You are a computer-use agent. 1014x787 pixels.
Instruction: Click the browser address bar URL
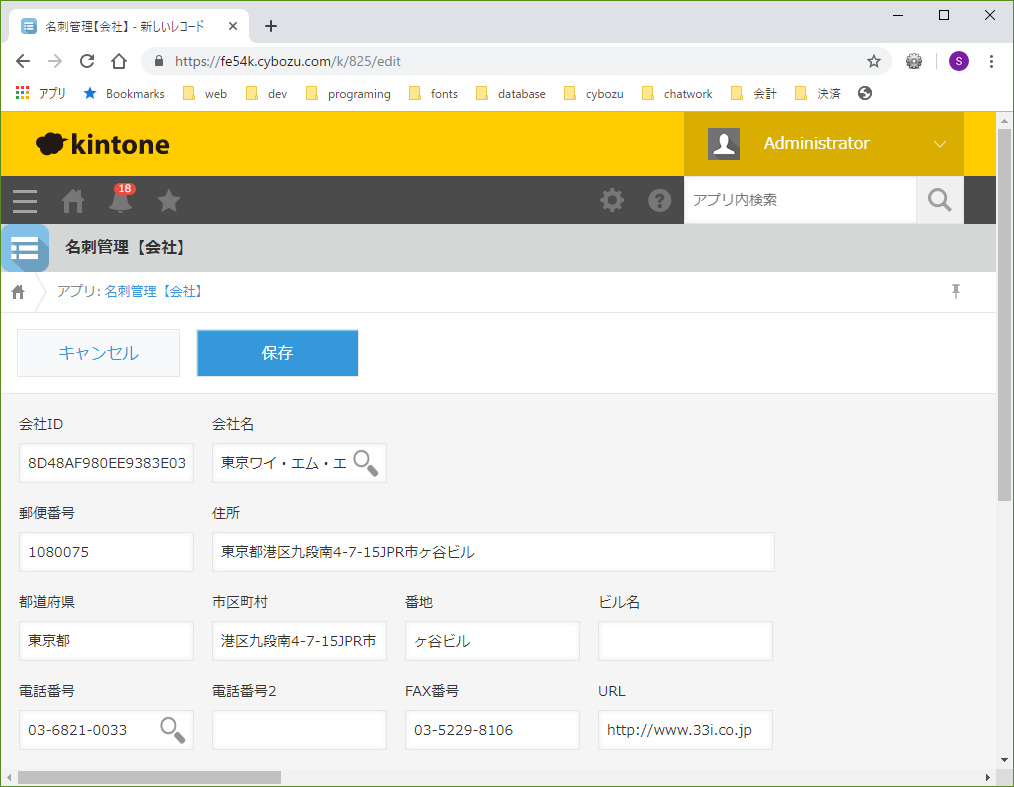[288, 61]
